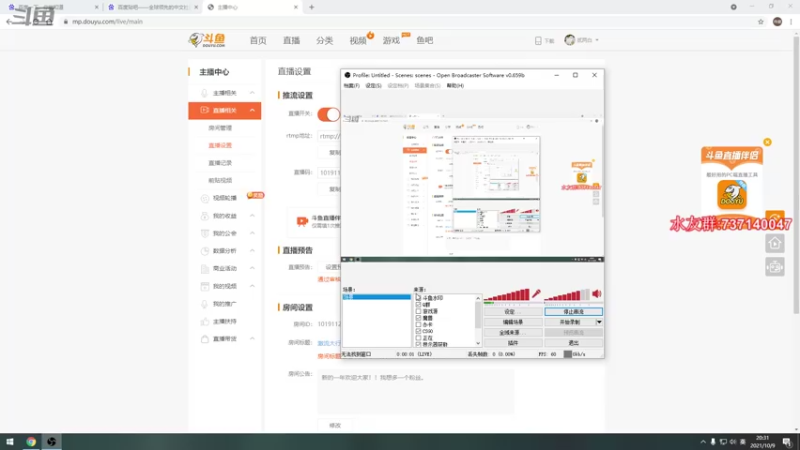The height and width of the screenshot is (450, 800).
Task: Toggle the Q群 source checkbox in OBS
Action: pos(418,305)
